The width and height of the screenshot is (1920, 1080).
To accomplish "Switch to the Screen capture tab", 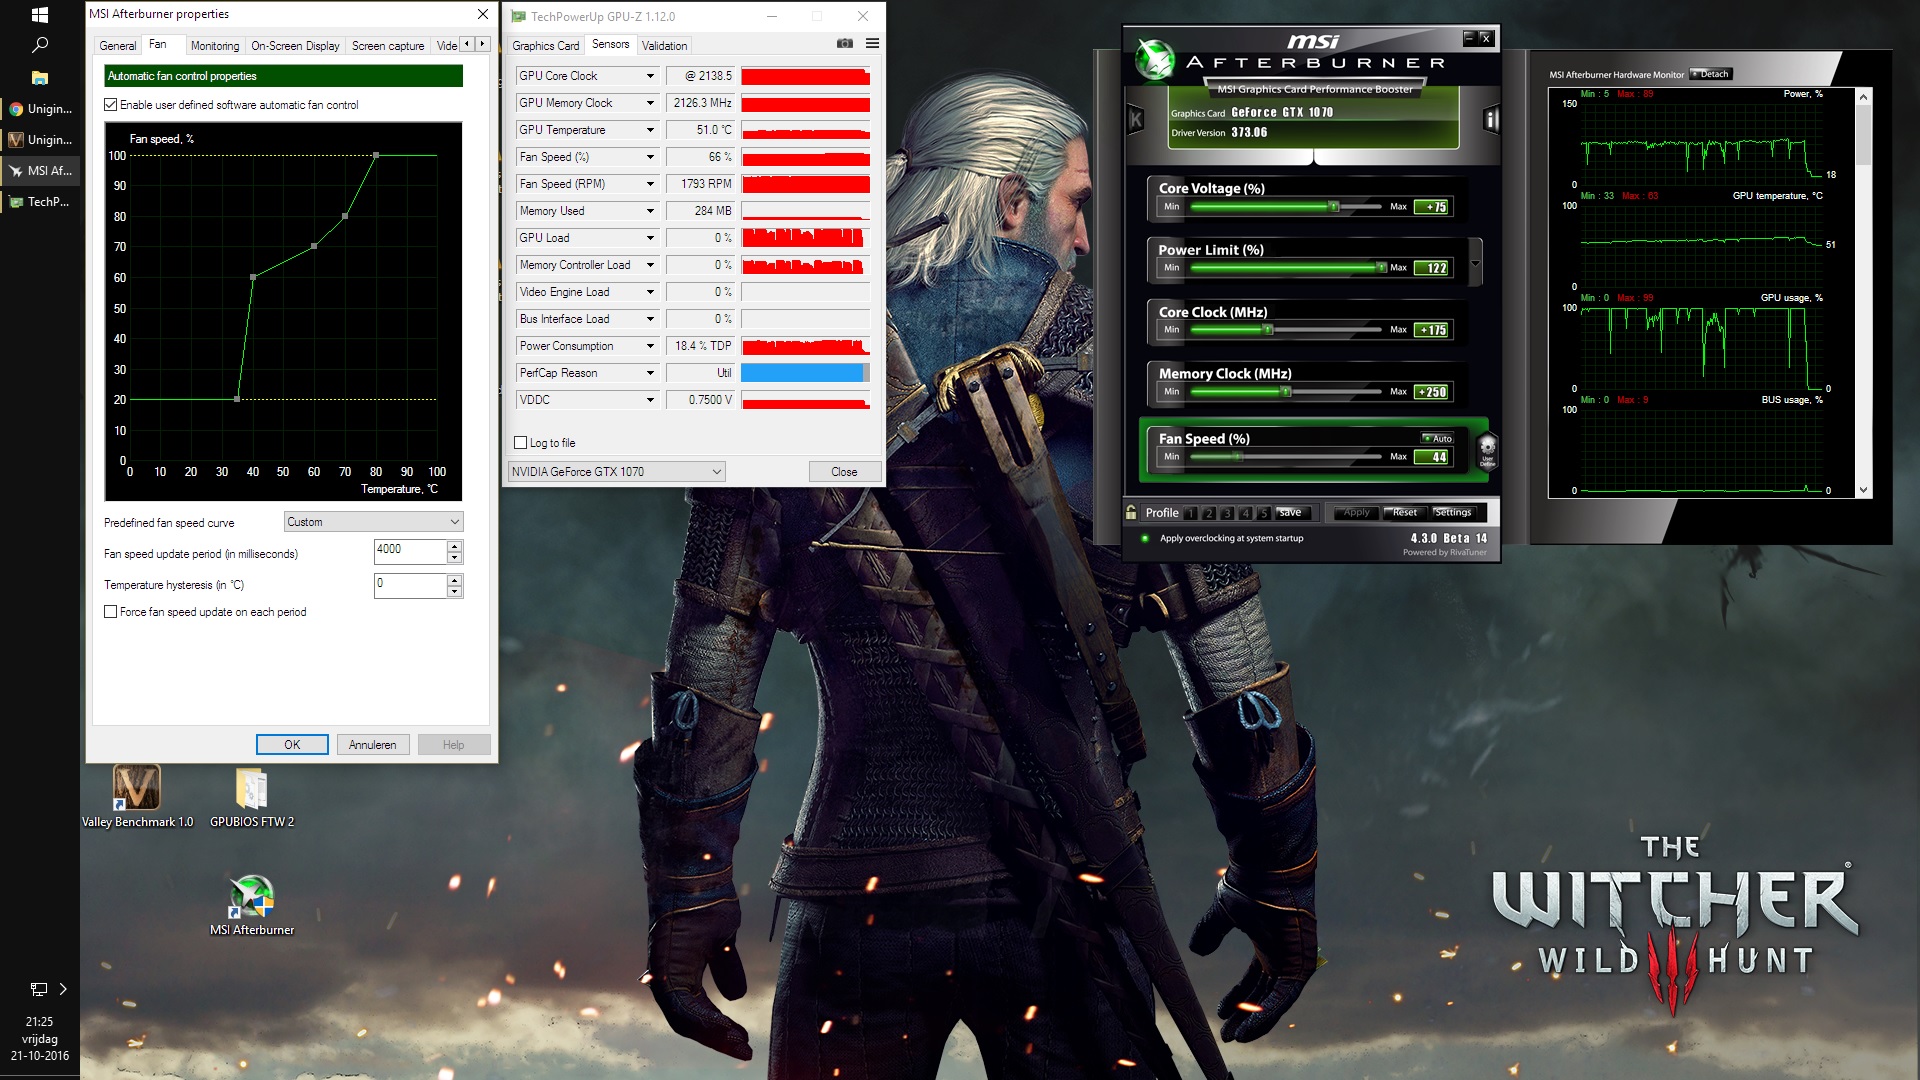I will [x=388, y=46].
